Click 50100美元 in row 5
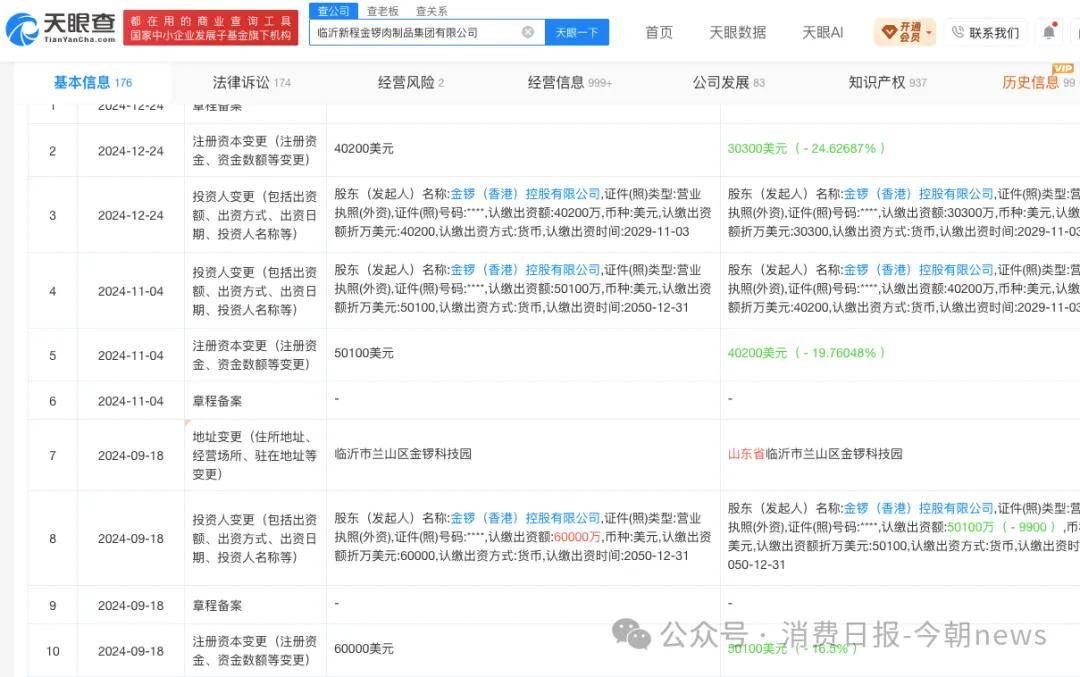The width and height of the screenshot is (1080, 677). click(x=364, y=353)
